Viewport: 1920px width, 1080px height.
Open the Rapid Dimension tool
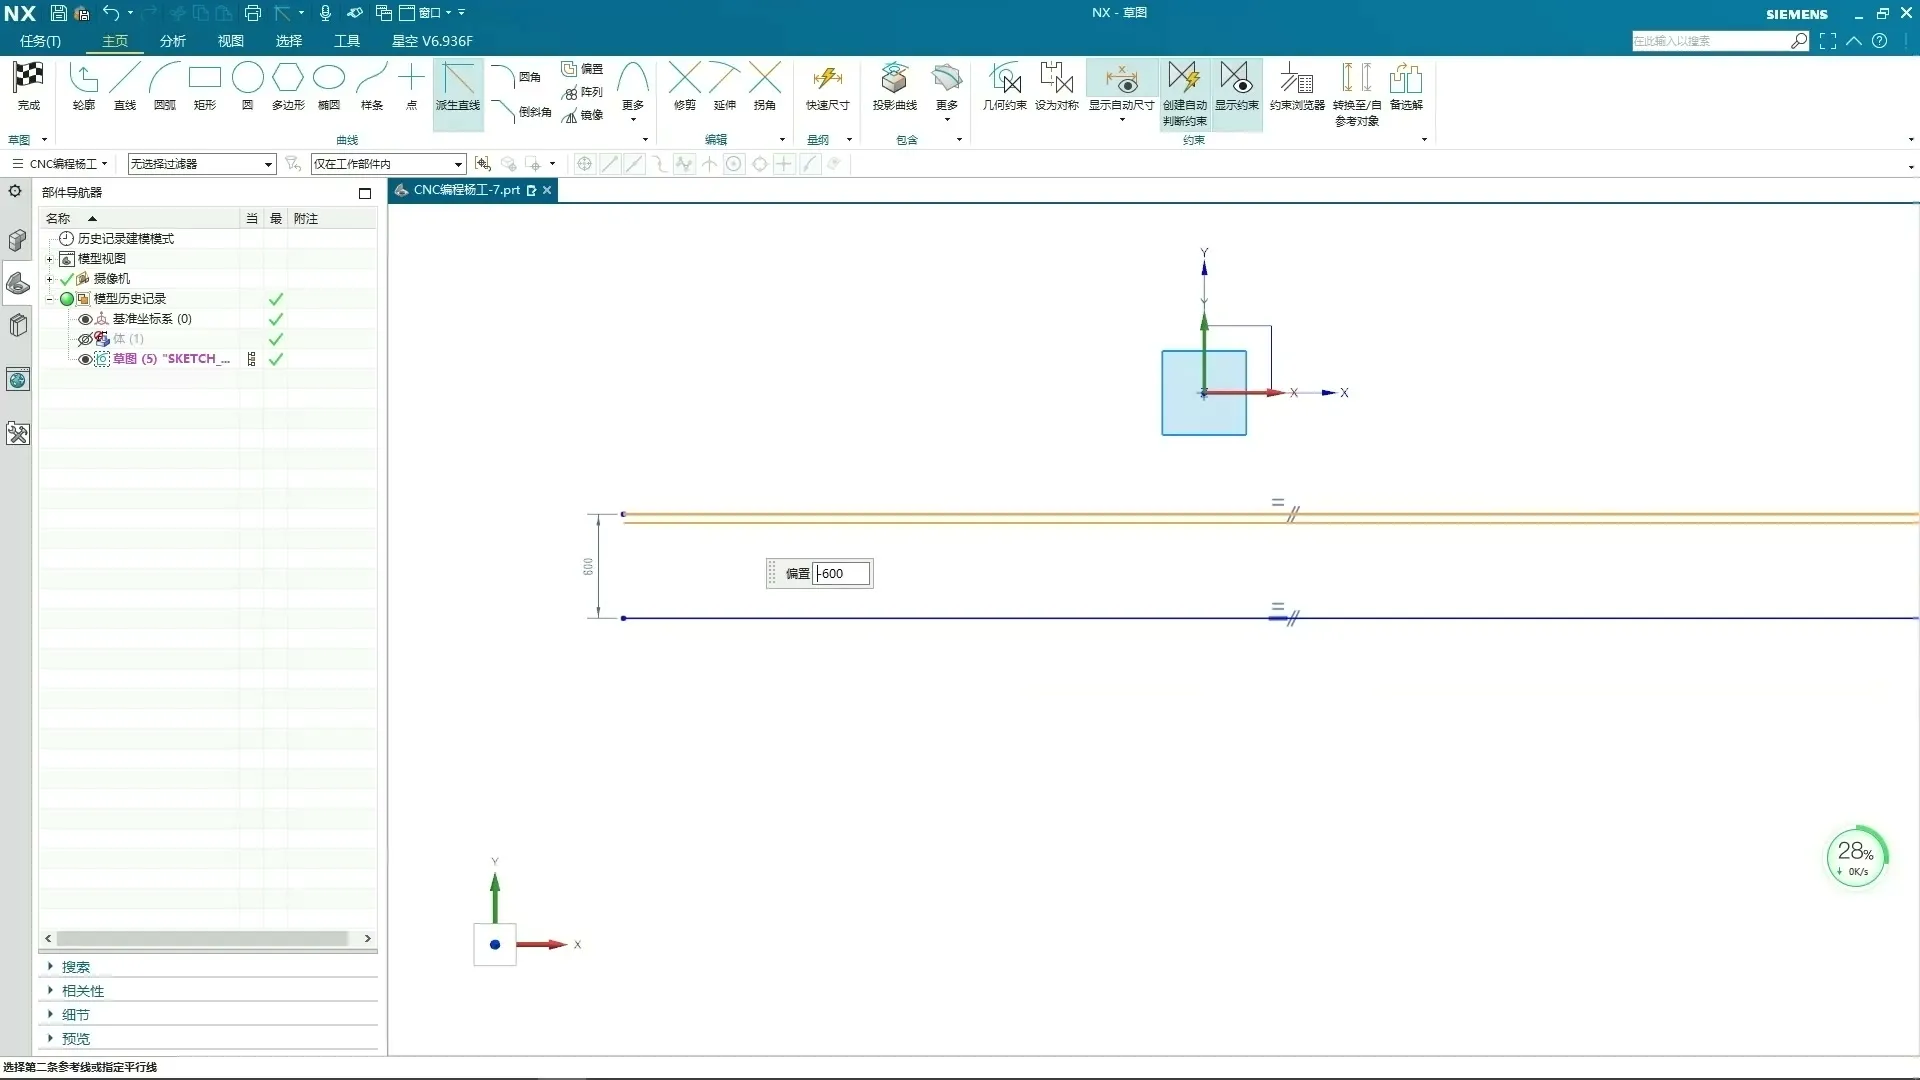click(x=827, y=79)
